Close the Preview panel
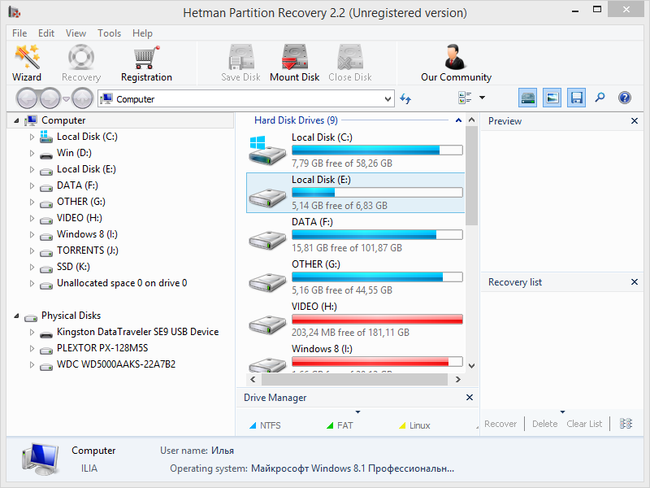This screenshot has width=650, height=488. (x=634, y=121)
